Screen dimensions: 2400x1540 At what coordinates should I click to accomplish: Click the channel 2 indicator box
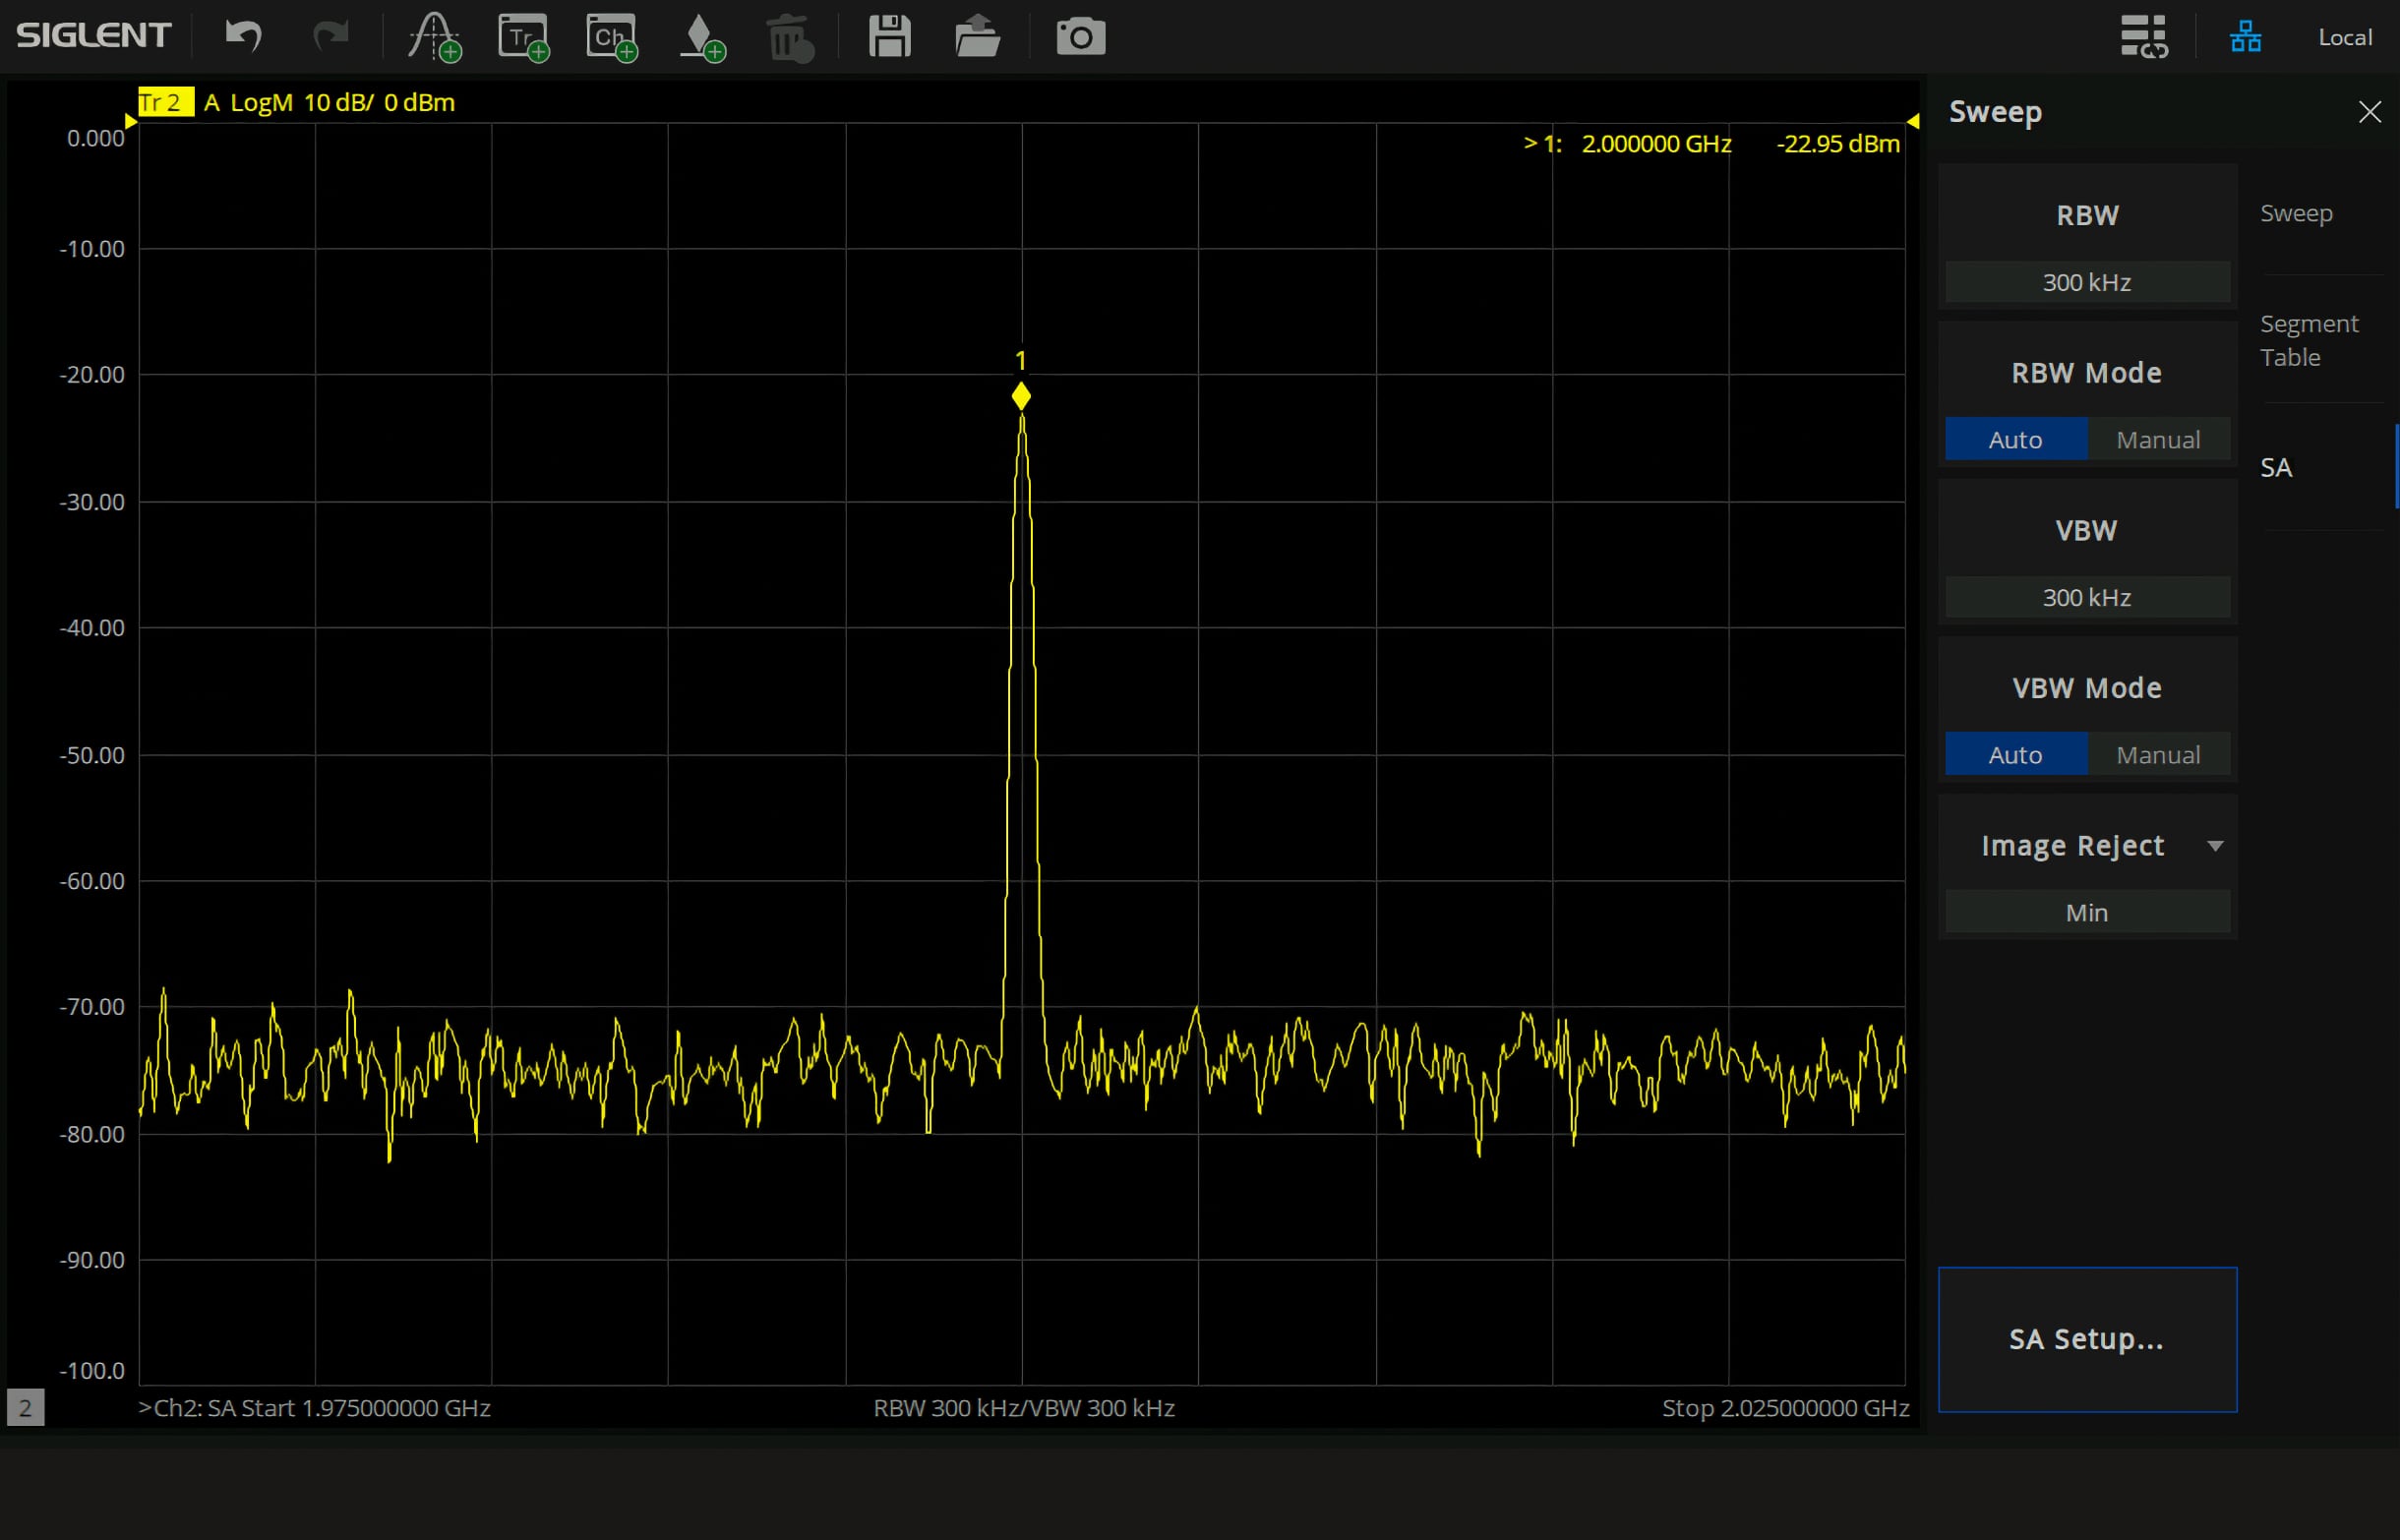click(25, 1408)
